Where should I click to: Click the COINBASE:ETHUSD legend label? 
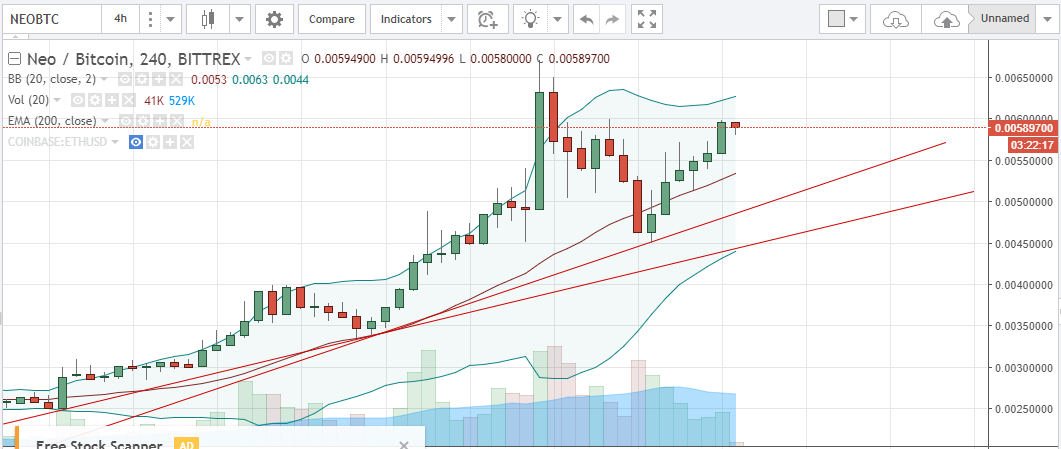(x=58, y=142)
